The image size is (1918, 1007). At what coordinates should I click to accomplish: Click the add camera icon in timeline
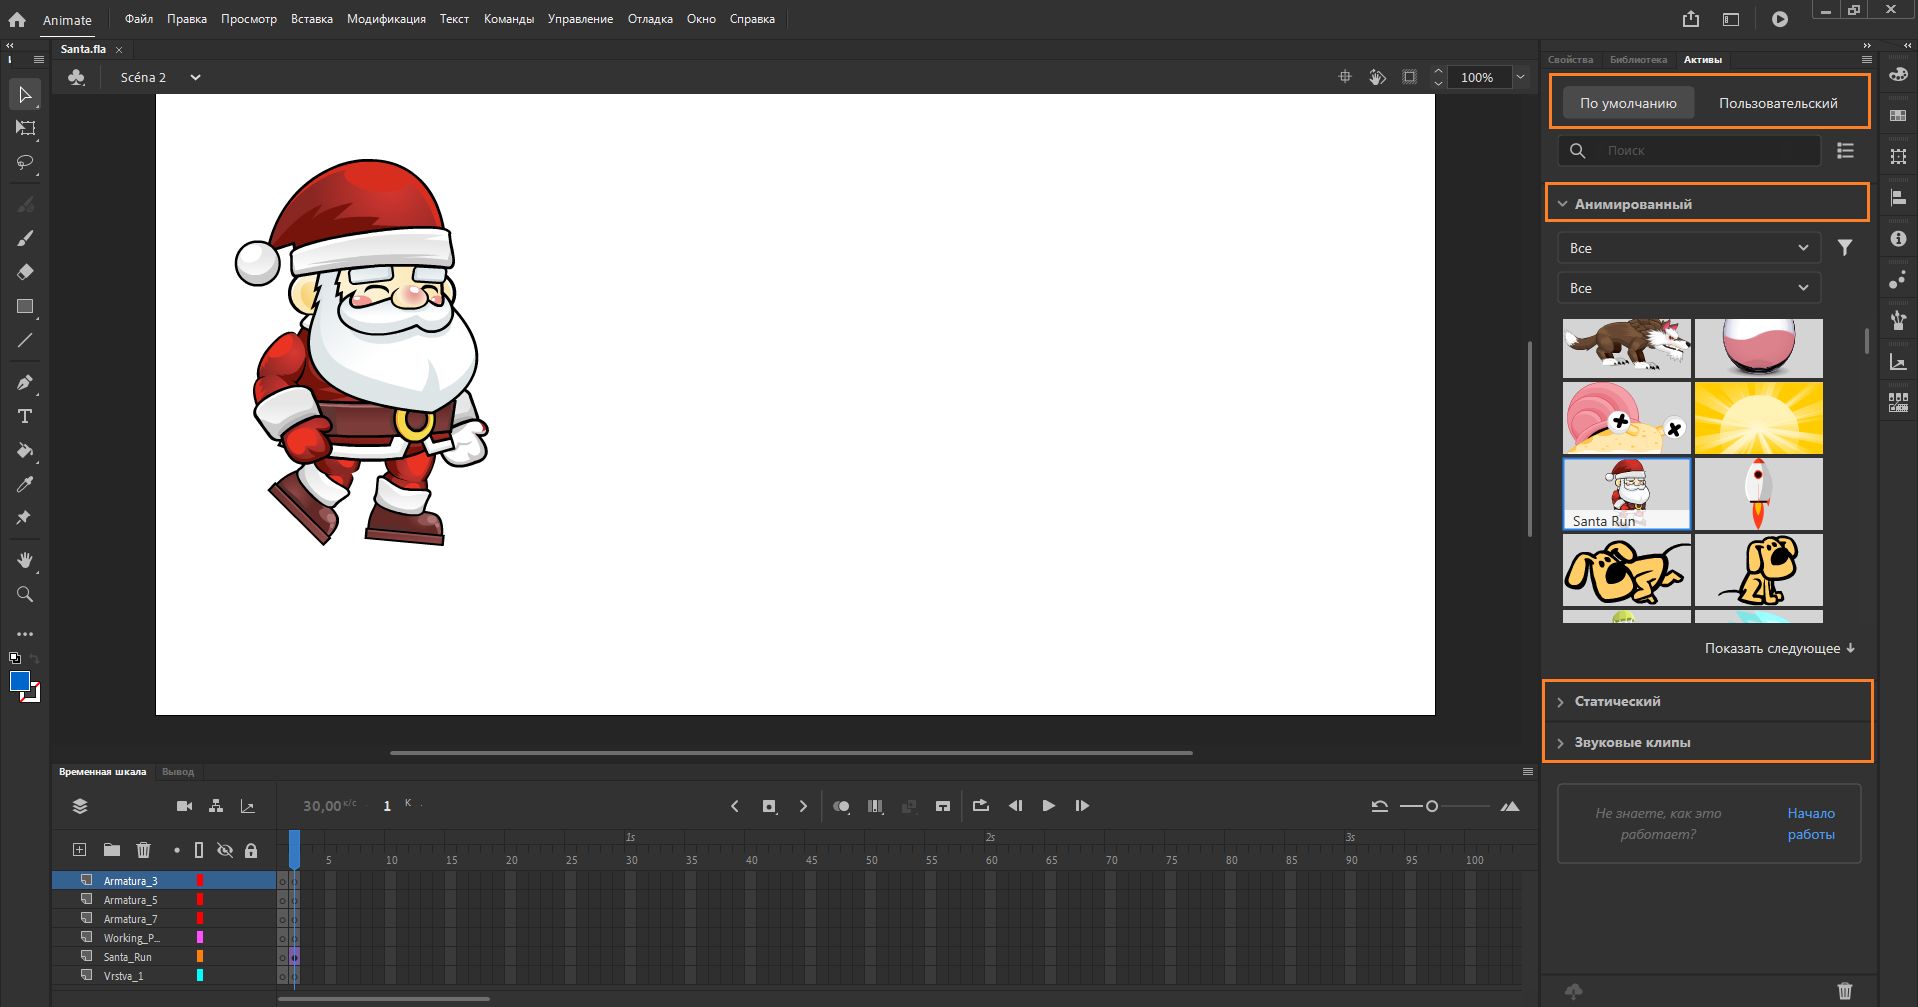(184, 806)
